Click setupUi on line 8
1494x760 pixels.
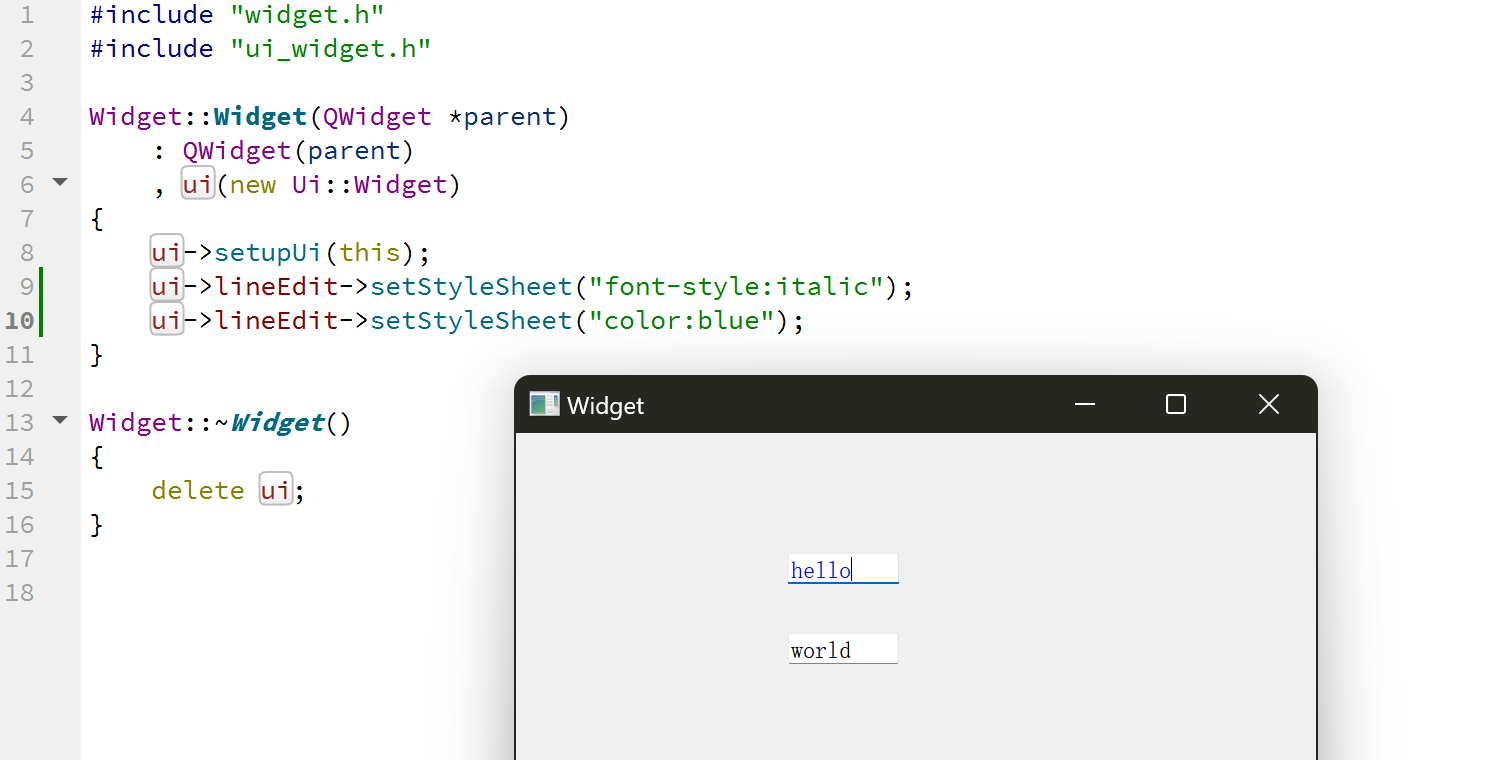268,253
